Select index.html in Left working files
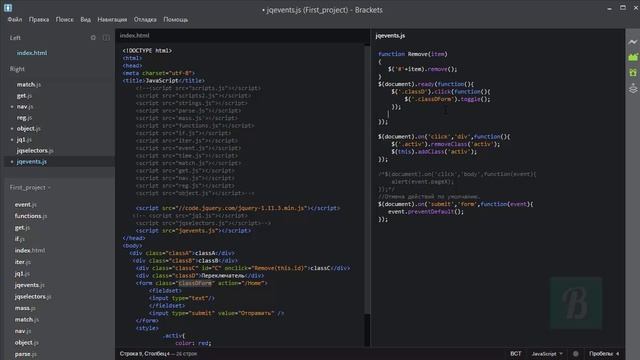The image size is (640, 360). (32, 53)
